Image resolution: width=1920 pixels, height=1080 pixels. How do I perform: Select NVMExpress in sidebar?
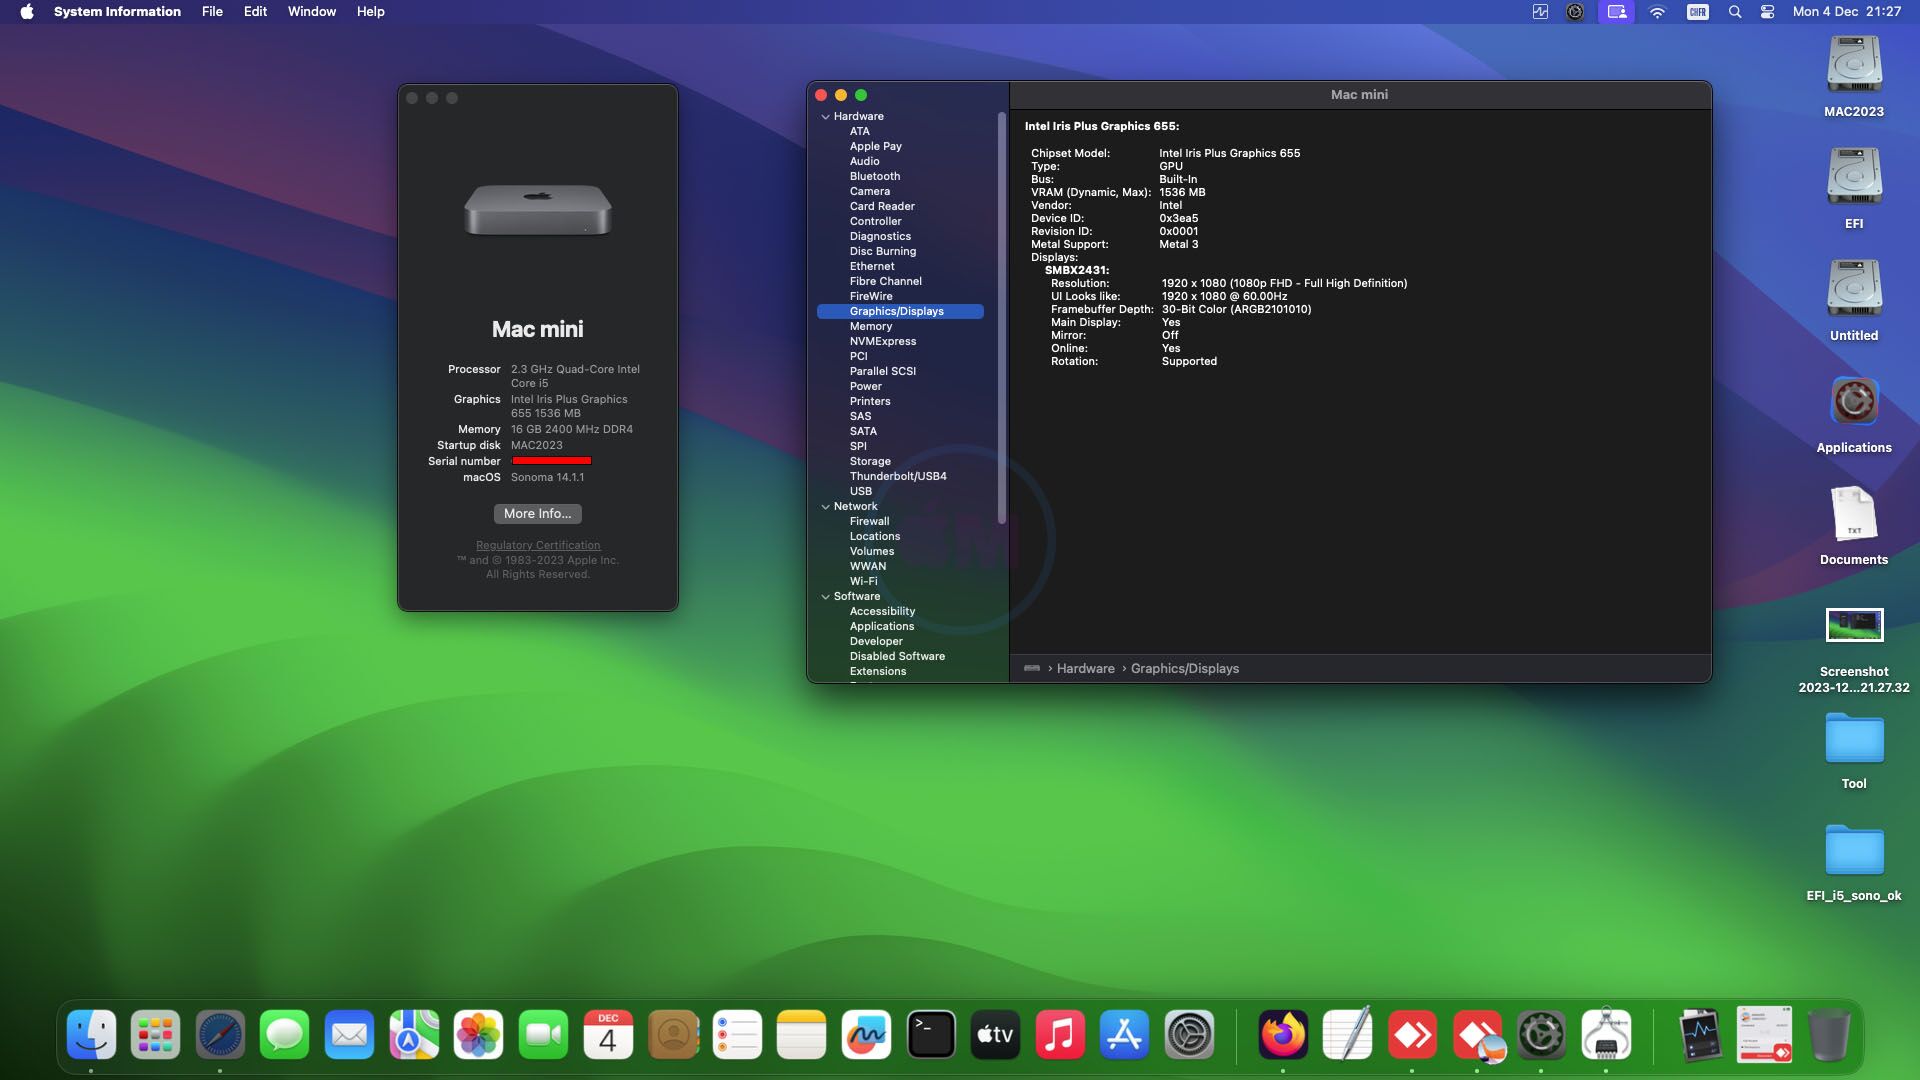(883, 342)
